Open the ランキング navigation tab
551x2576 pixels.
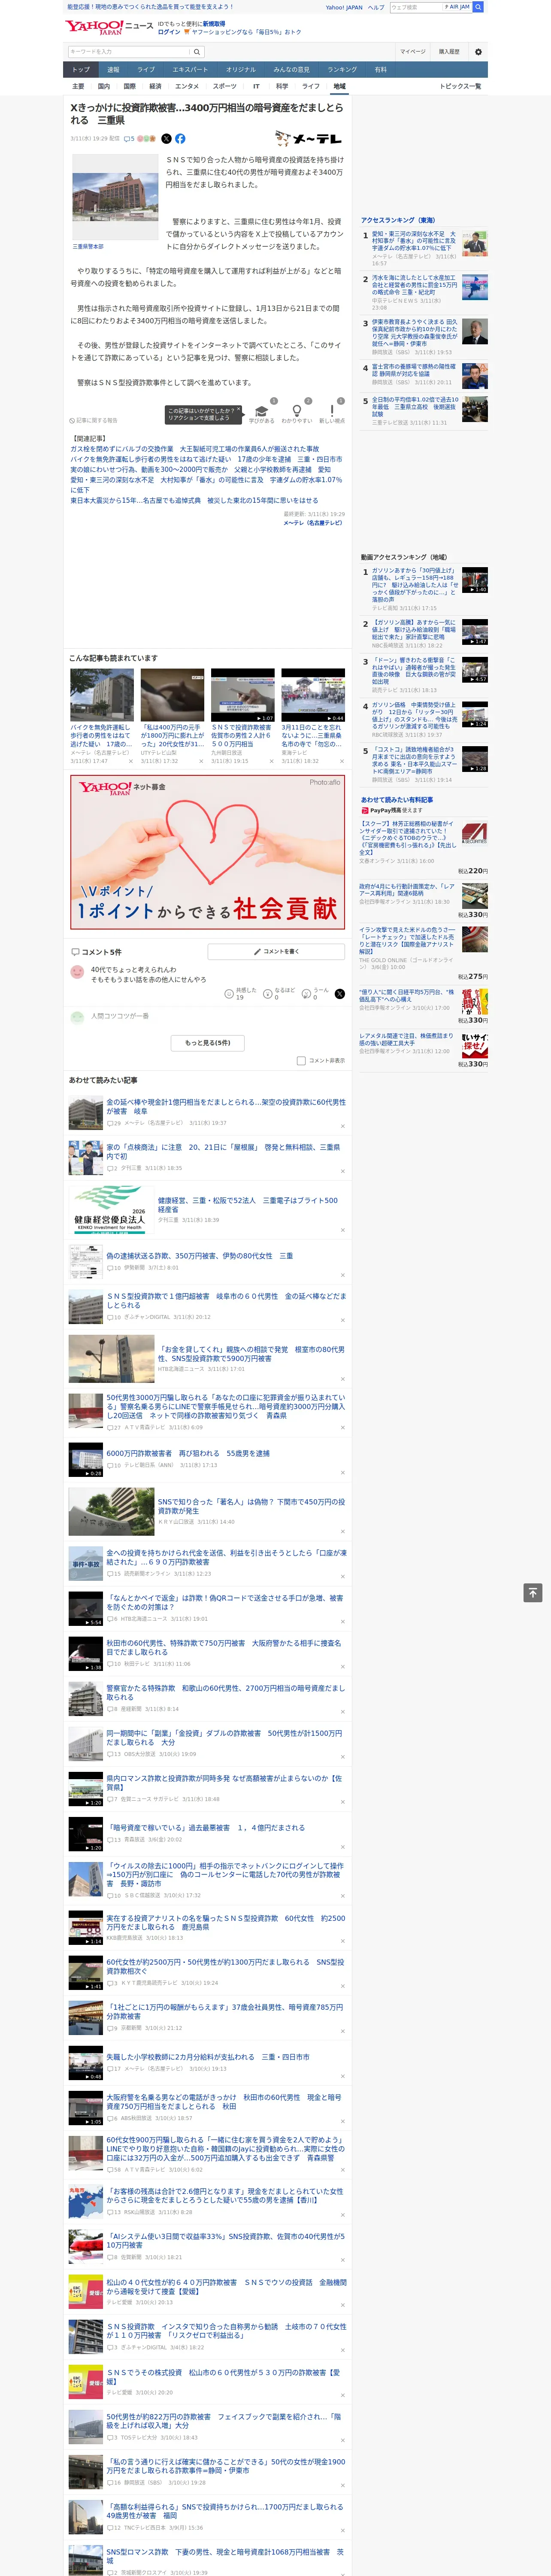(342, 70)
